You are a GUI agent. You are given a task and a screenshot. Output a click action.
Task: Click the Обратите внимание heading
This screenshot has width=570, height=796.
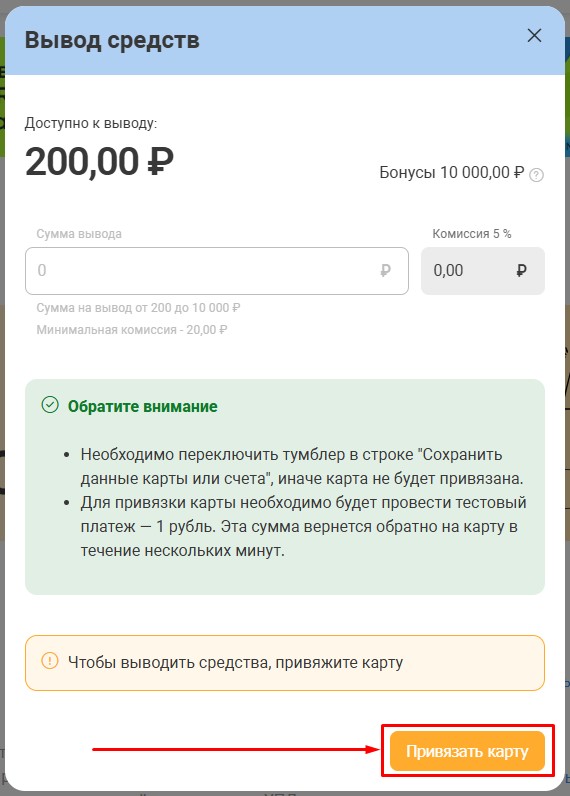[143, 406]
